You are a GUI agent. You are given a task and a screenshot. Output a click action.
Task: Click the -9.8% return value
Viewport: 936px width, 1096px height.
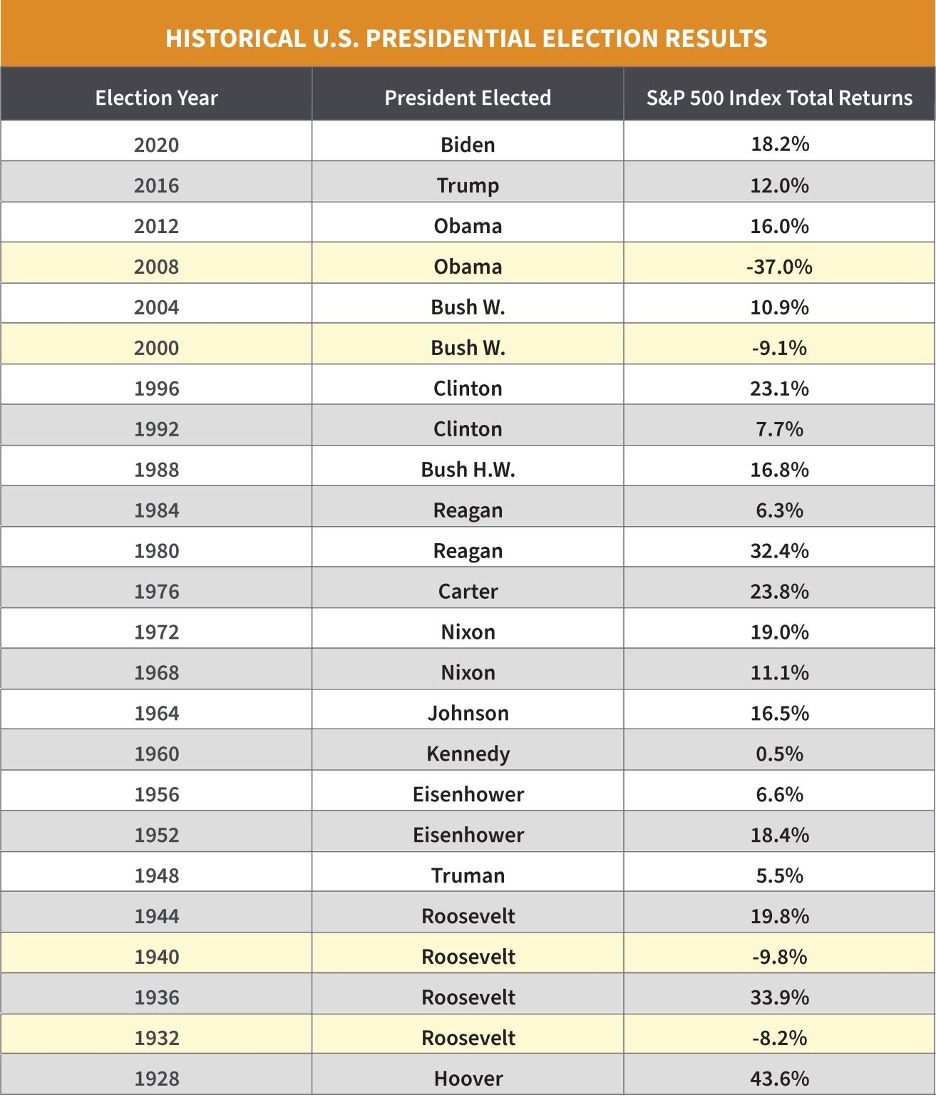click(780, 957)
